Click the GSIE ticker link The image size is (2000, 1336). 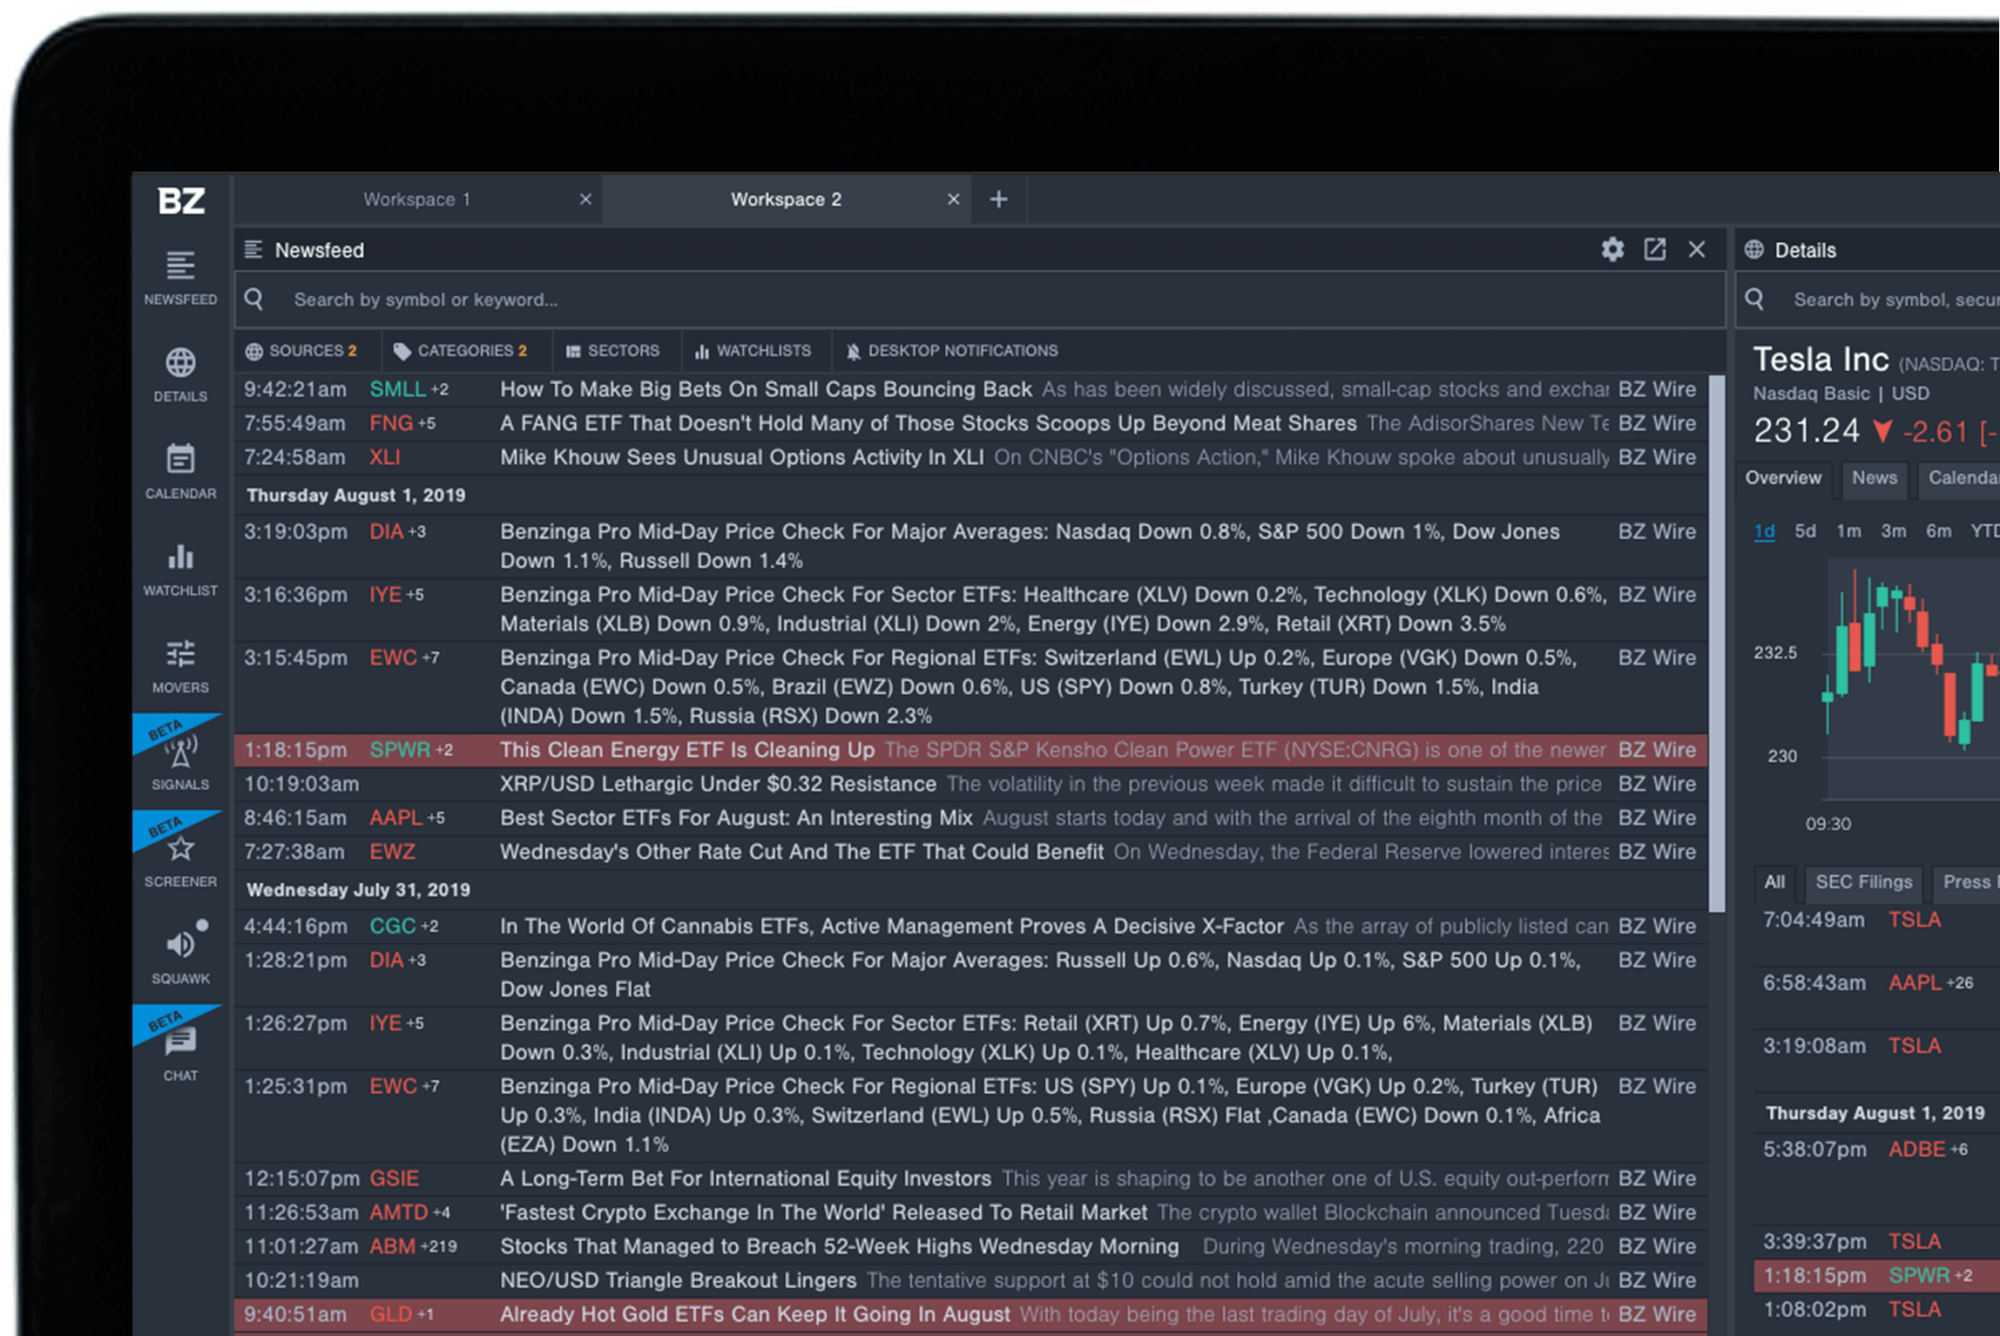(394, 1178)
